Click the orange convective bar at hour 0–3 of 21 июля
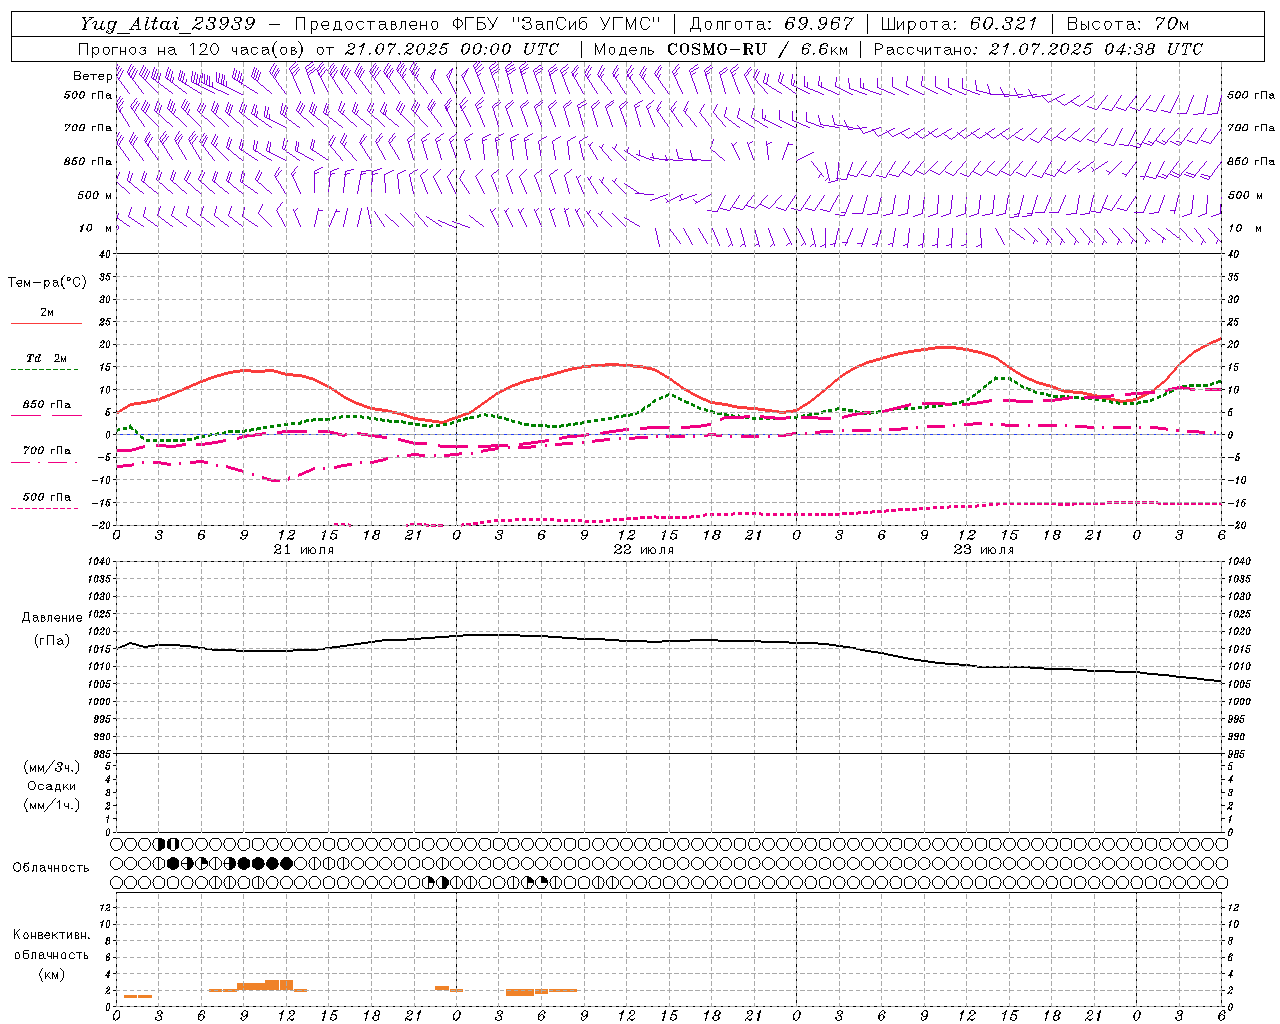1280x1024 pixels. tap(138, 996)
